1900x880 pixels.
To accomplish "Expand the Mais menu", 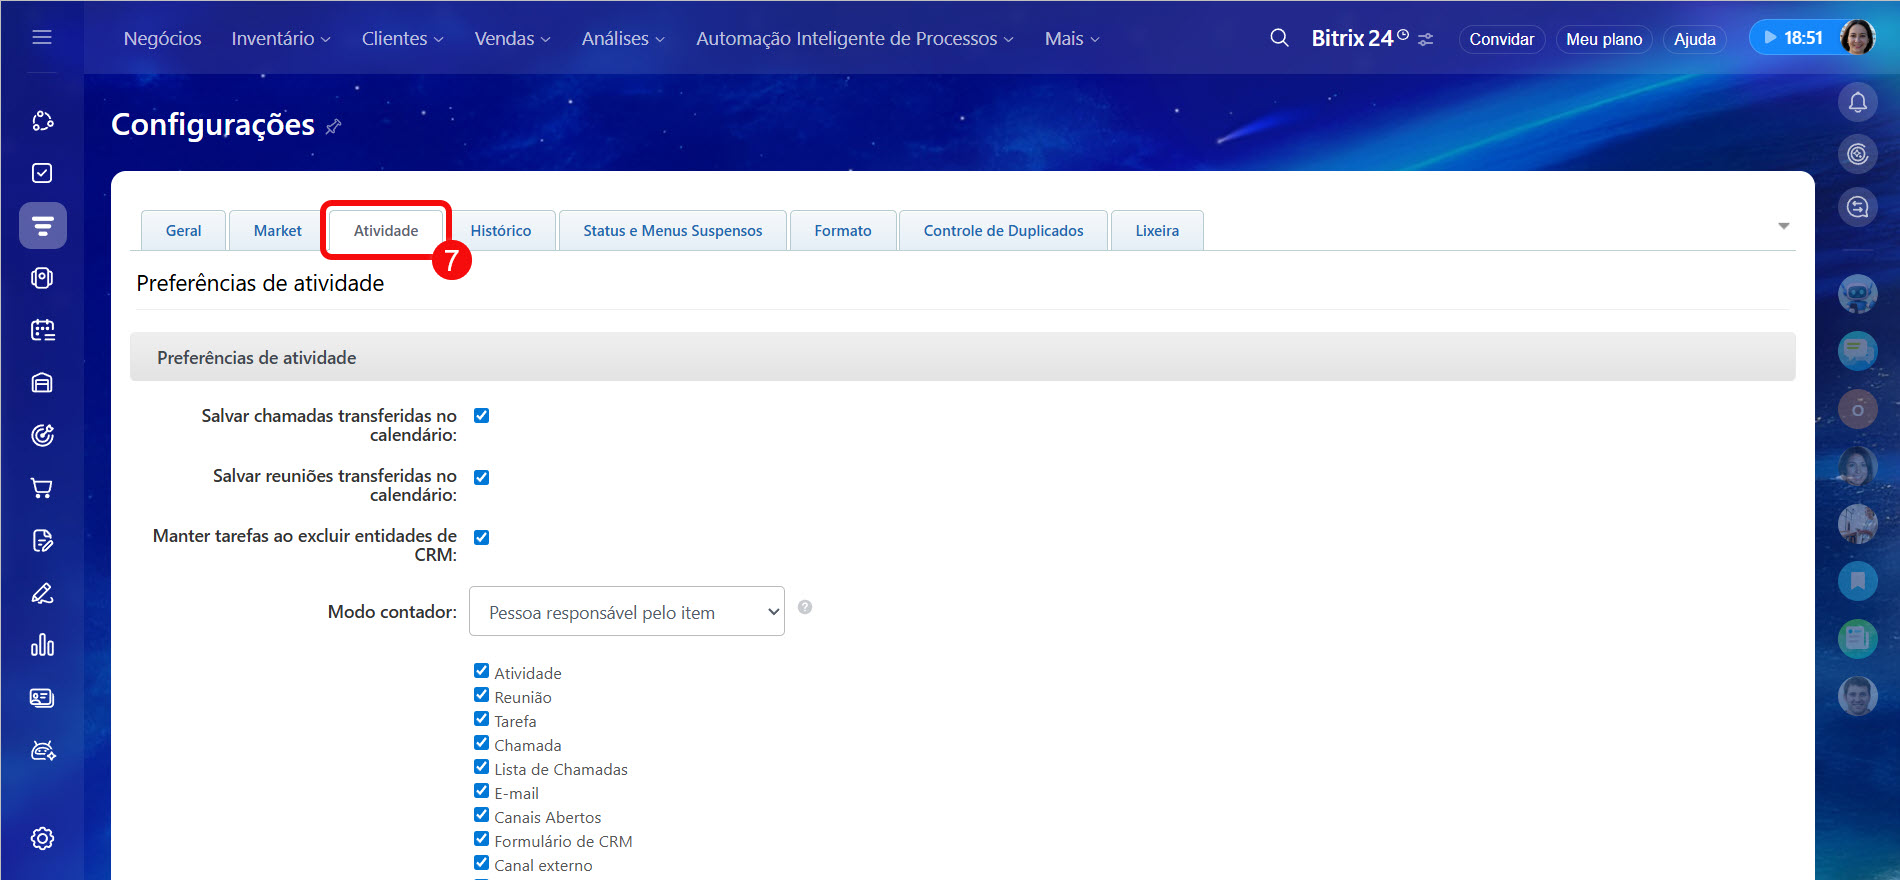I will [x=1071, y=38].
